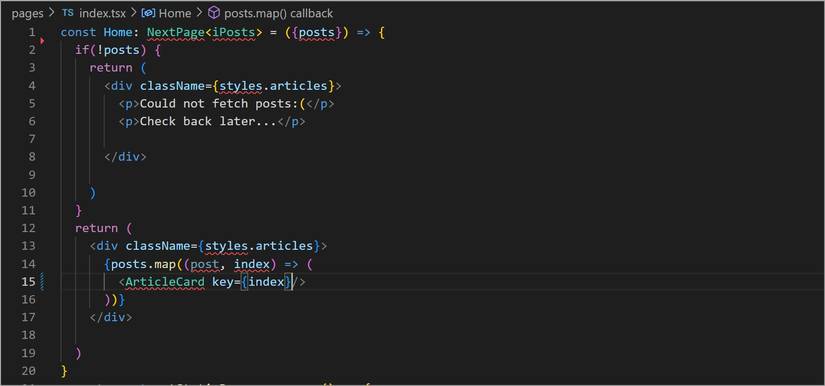The width and height of the screenshot is (825, 386).
Task: Click the post parameter on line 14
Action: point(204,264)
